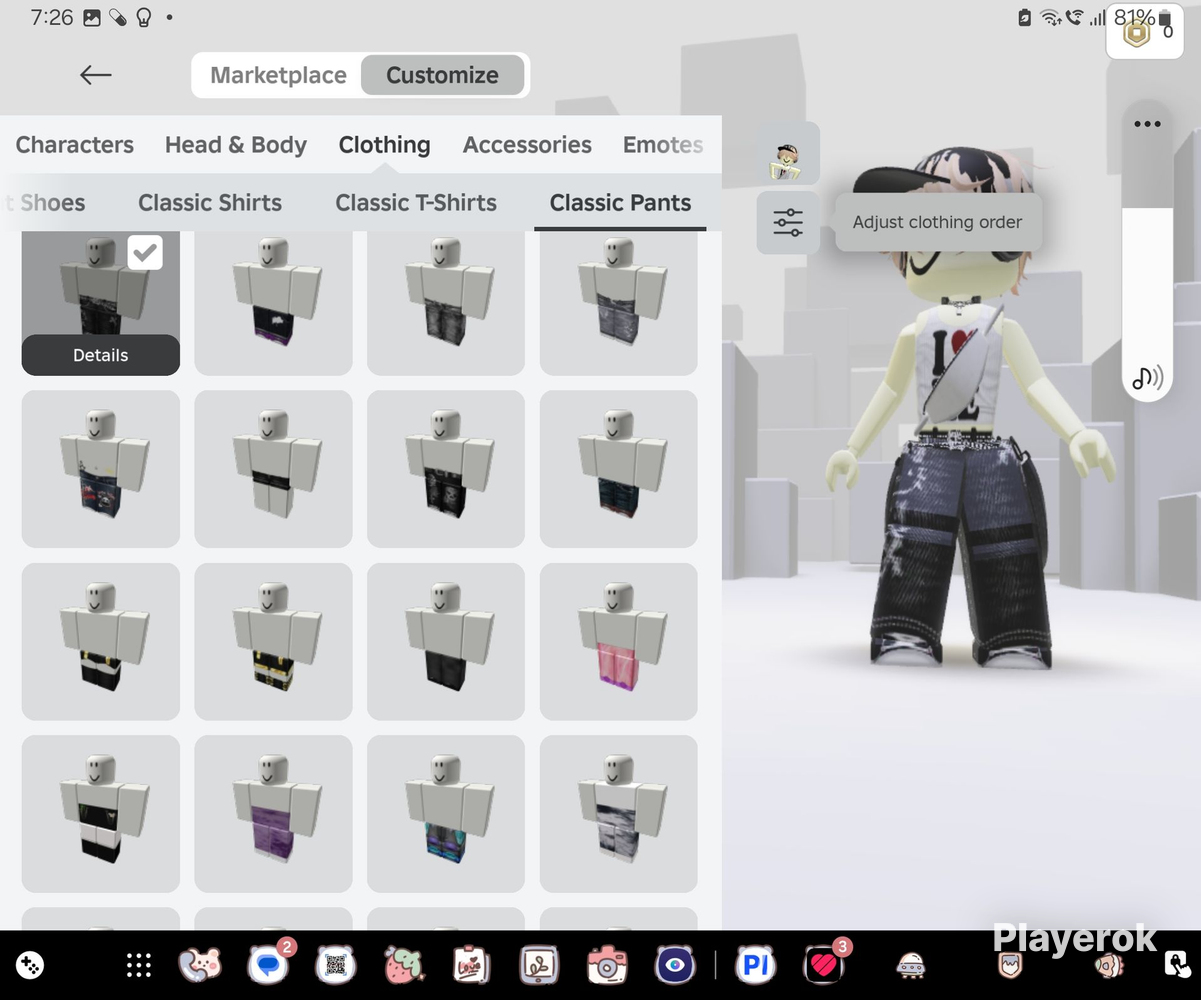Launch the strawberry icon app

point(404,965)
